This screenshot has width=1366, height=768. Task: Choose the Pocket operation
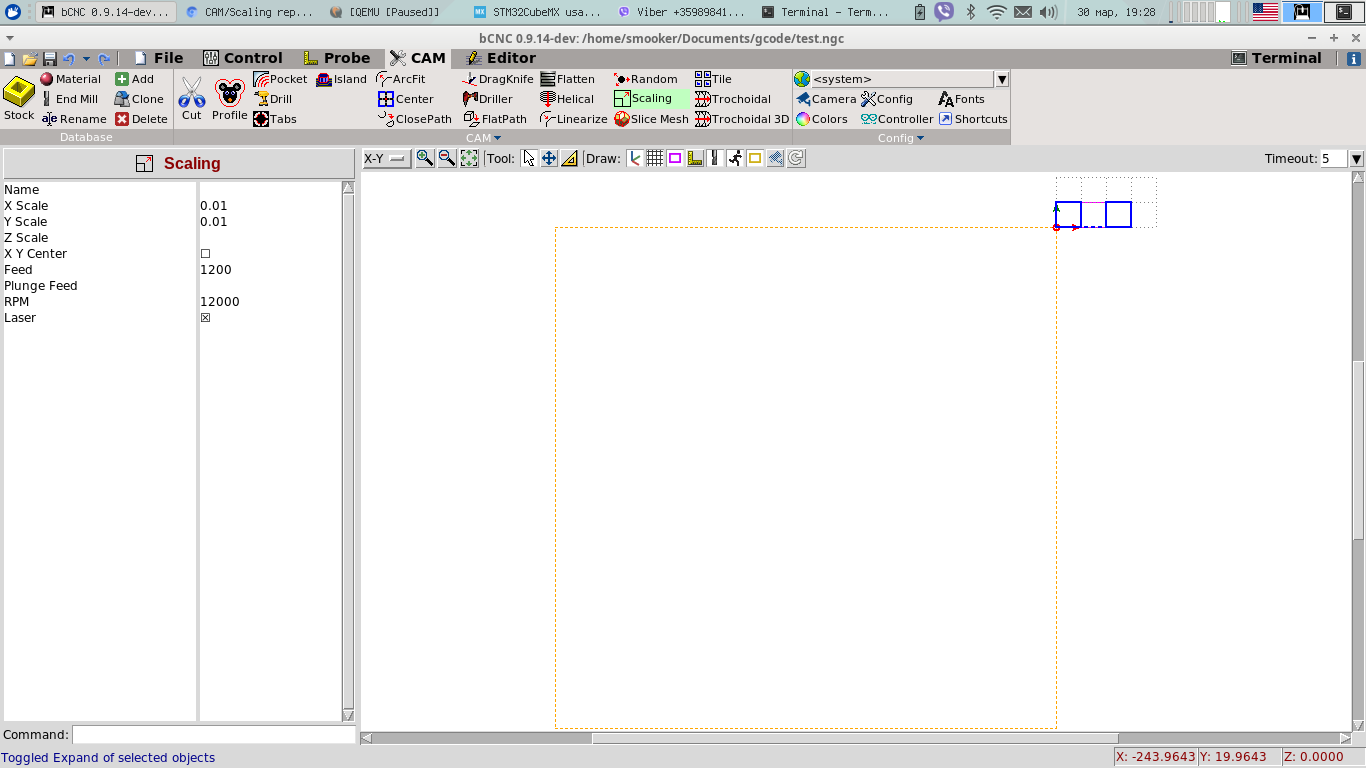pos(280,79)
